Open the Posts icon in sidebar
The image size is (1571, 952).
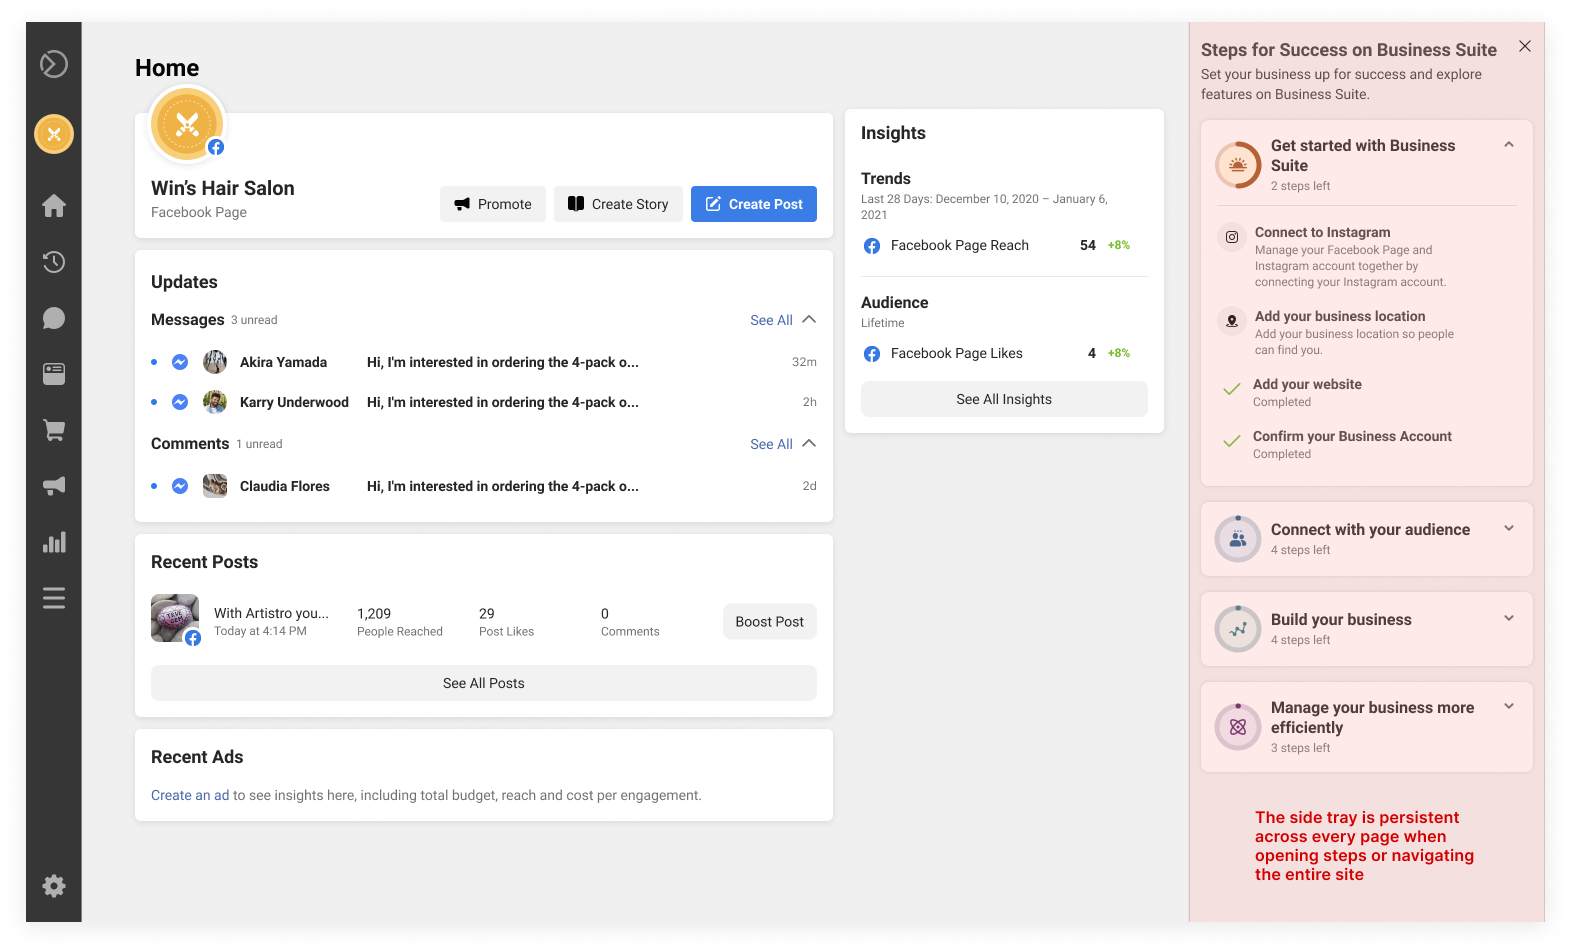(x=54, y=374)
